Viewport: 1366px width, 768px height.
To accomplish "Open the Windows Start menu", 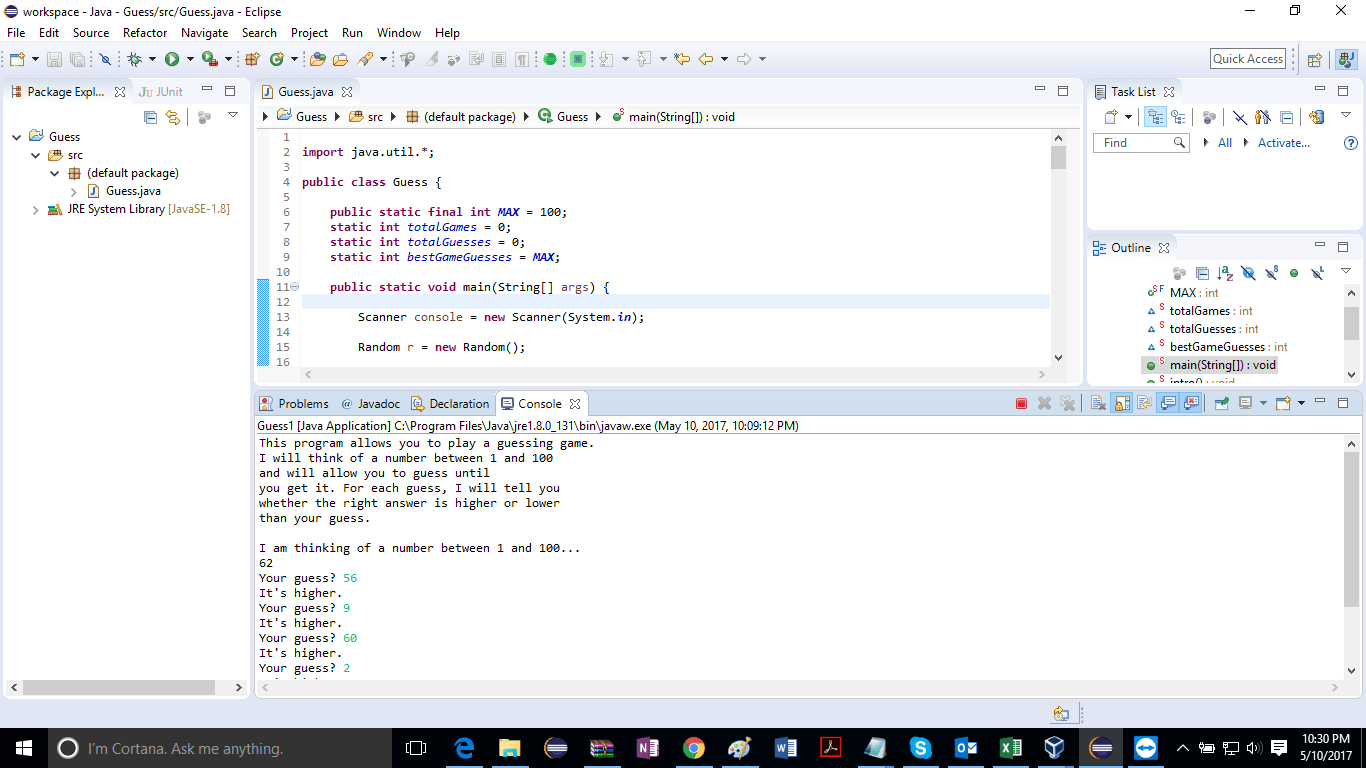I will [24, 748].
